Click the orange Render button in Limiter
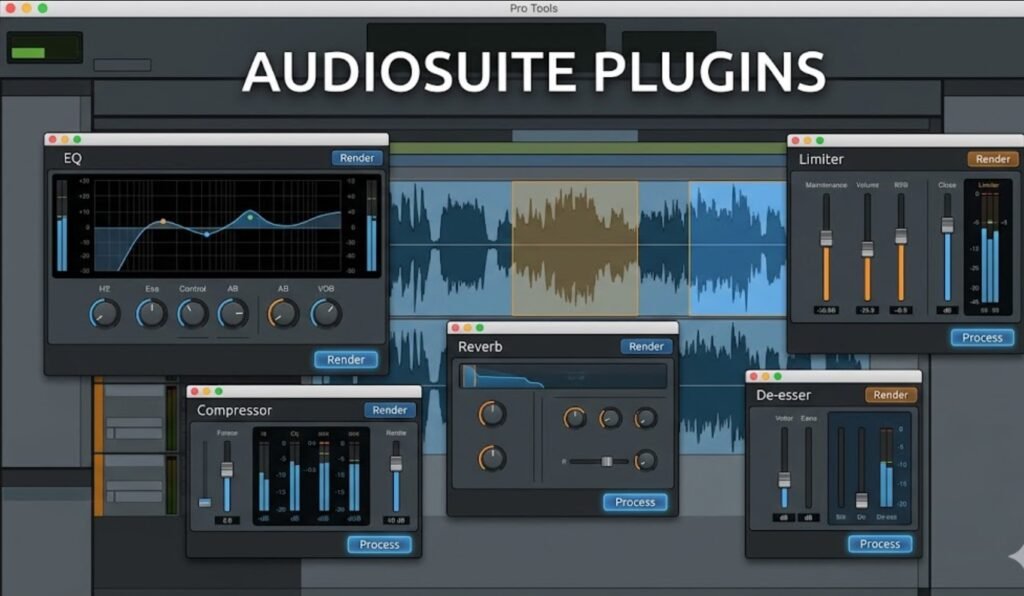Image resolution: width=1024 pixels, height=596 pixels. pyautogui.click(x=993, y=159)
